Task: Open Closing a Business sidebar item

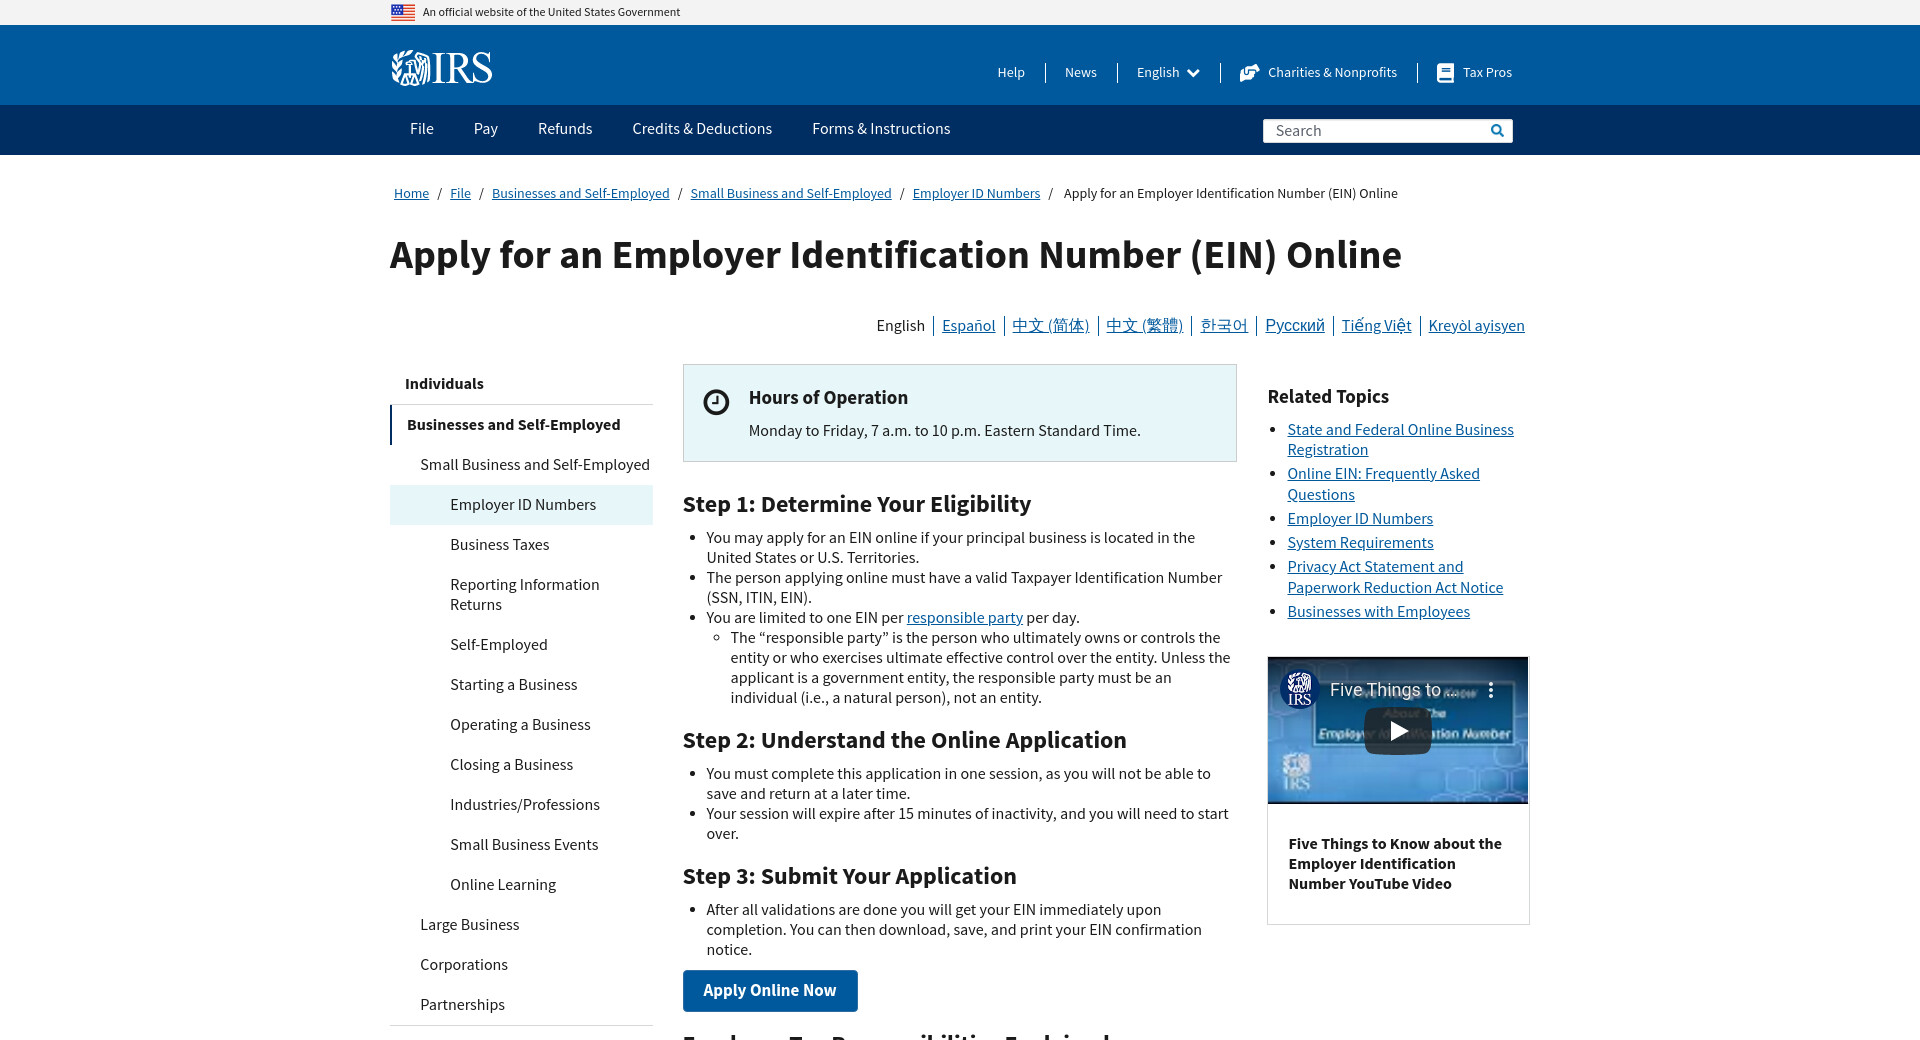Action: click(521, 765)
